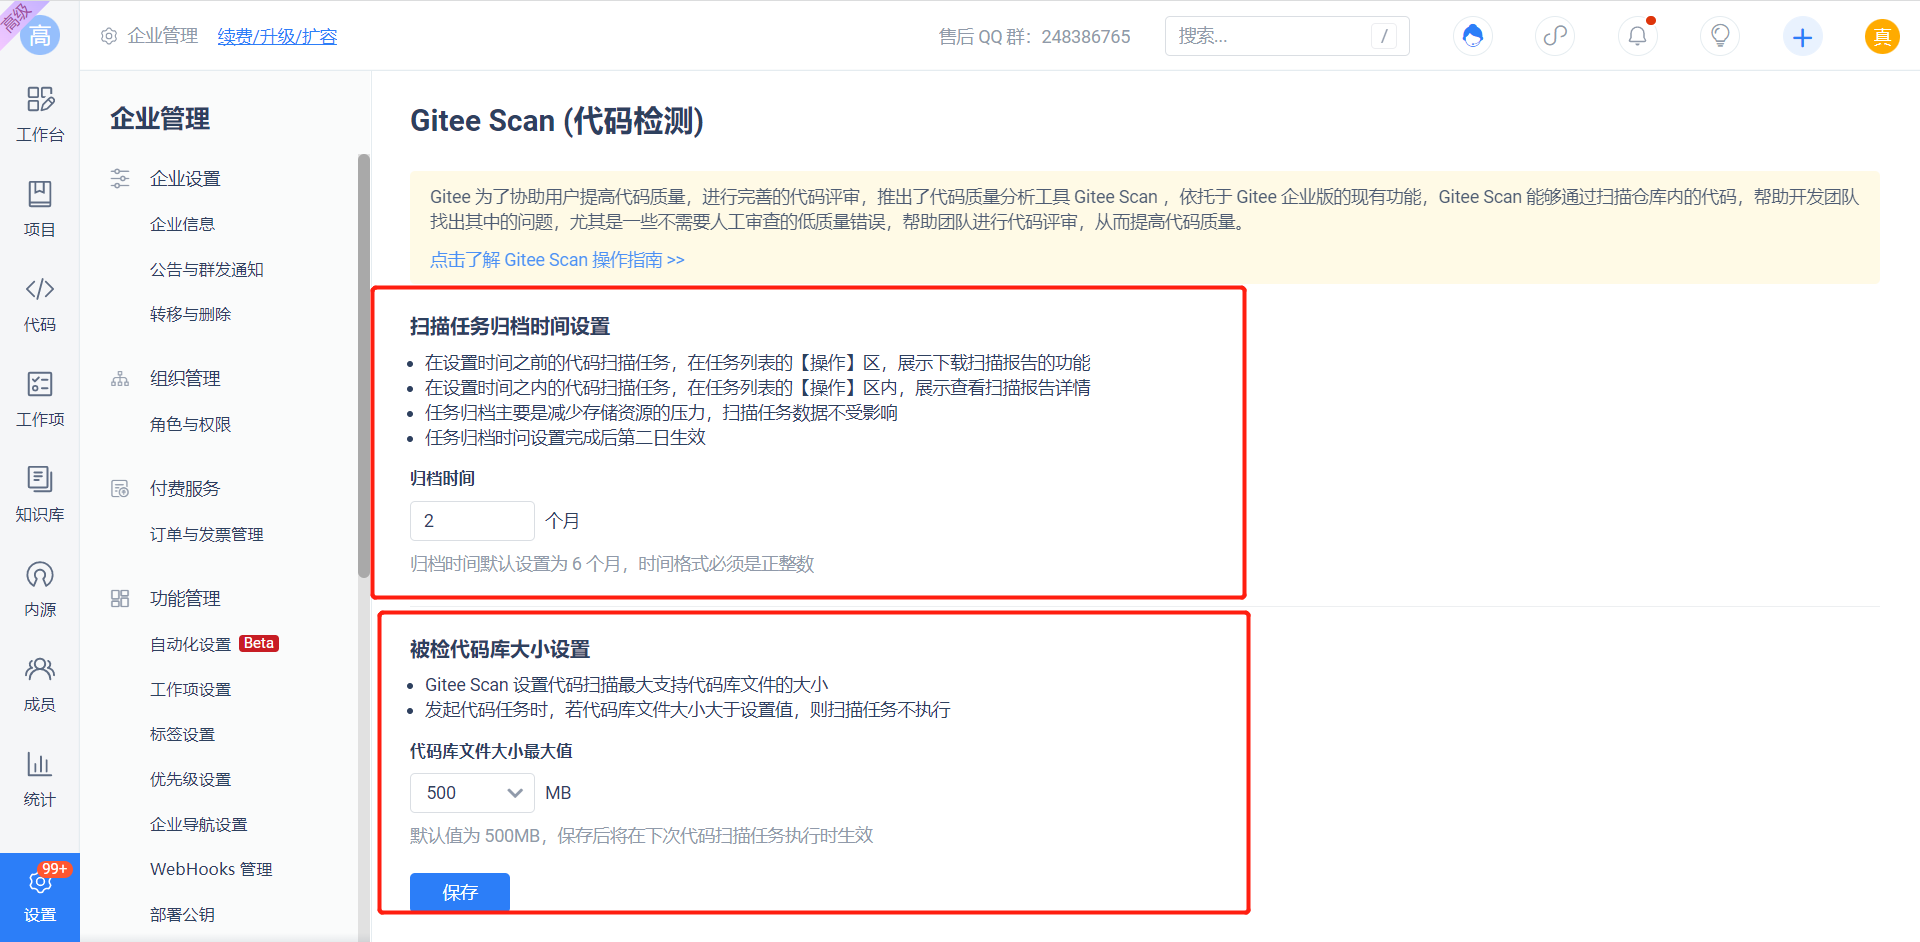This screenshot has height=942, width=1920.
Task: Open the Gitee Scan 操作指南 link
Action: pos(557,259)
